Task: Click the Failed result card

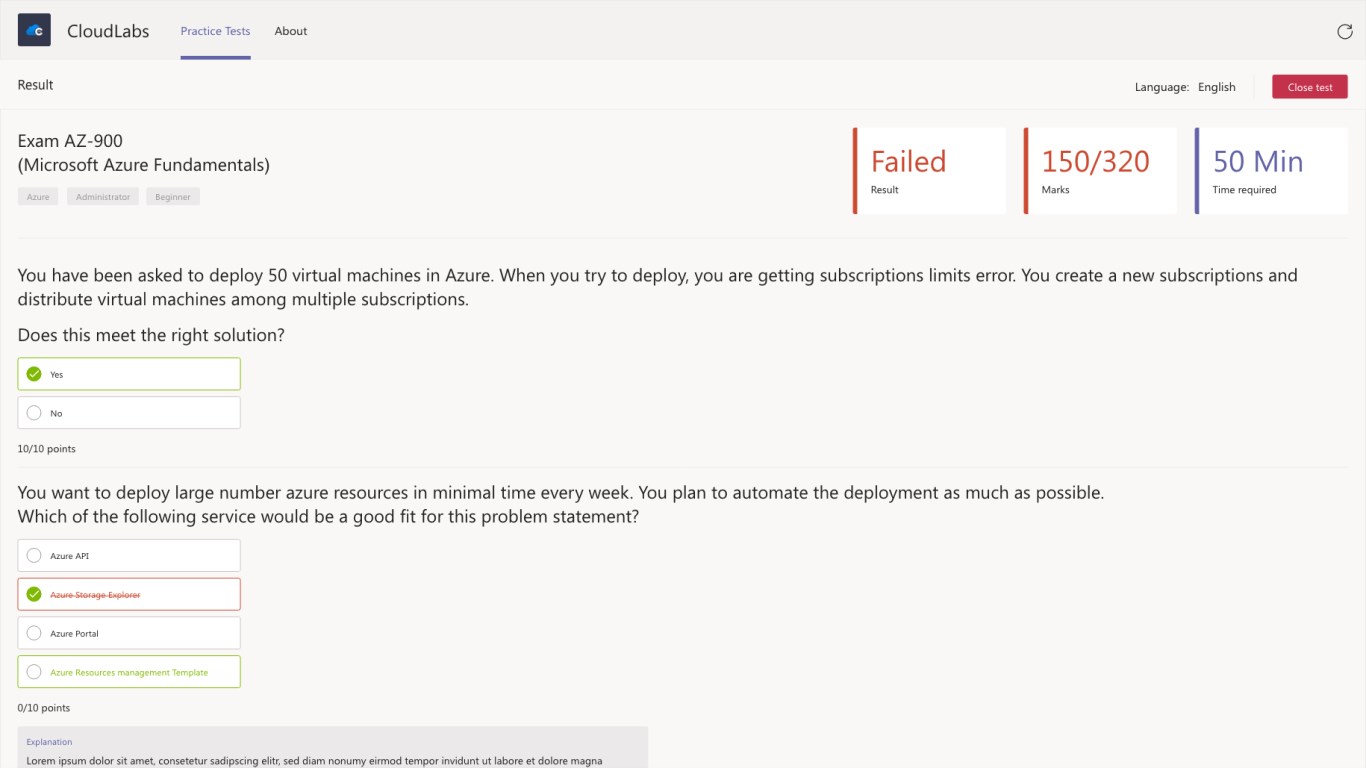Action: click(930, 171)
